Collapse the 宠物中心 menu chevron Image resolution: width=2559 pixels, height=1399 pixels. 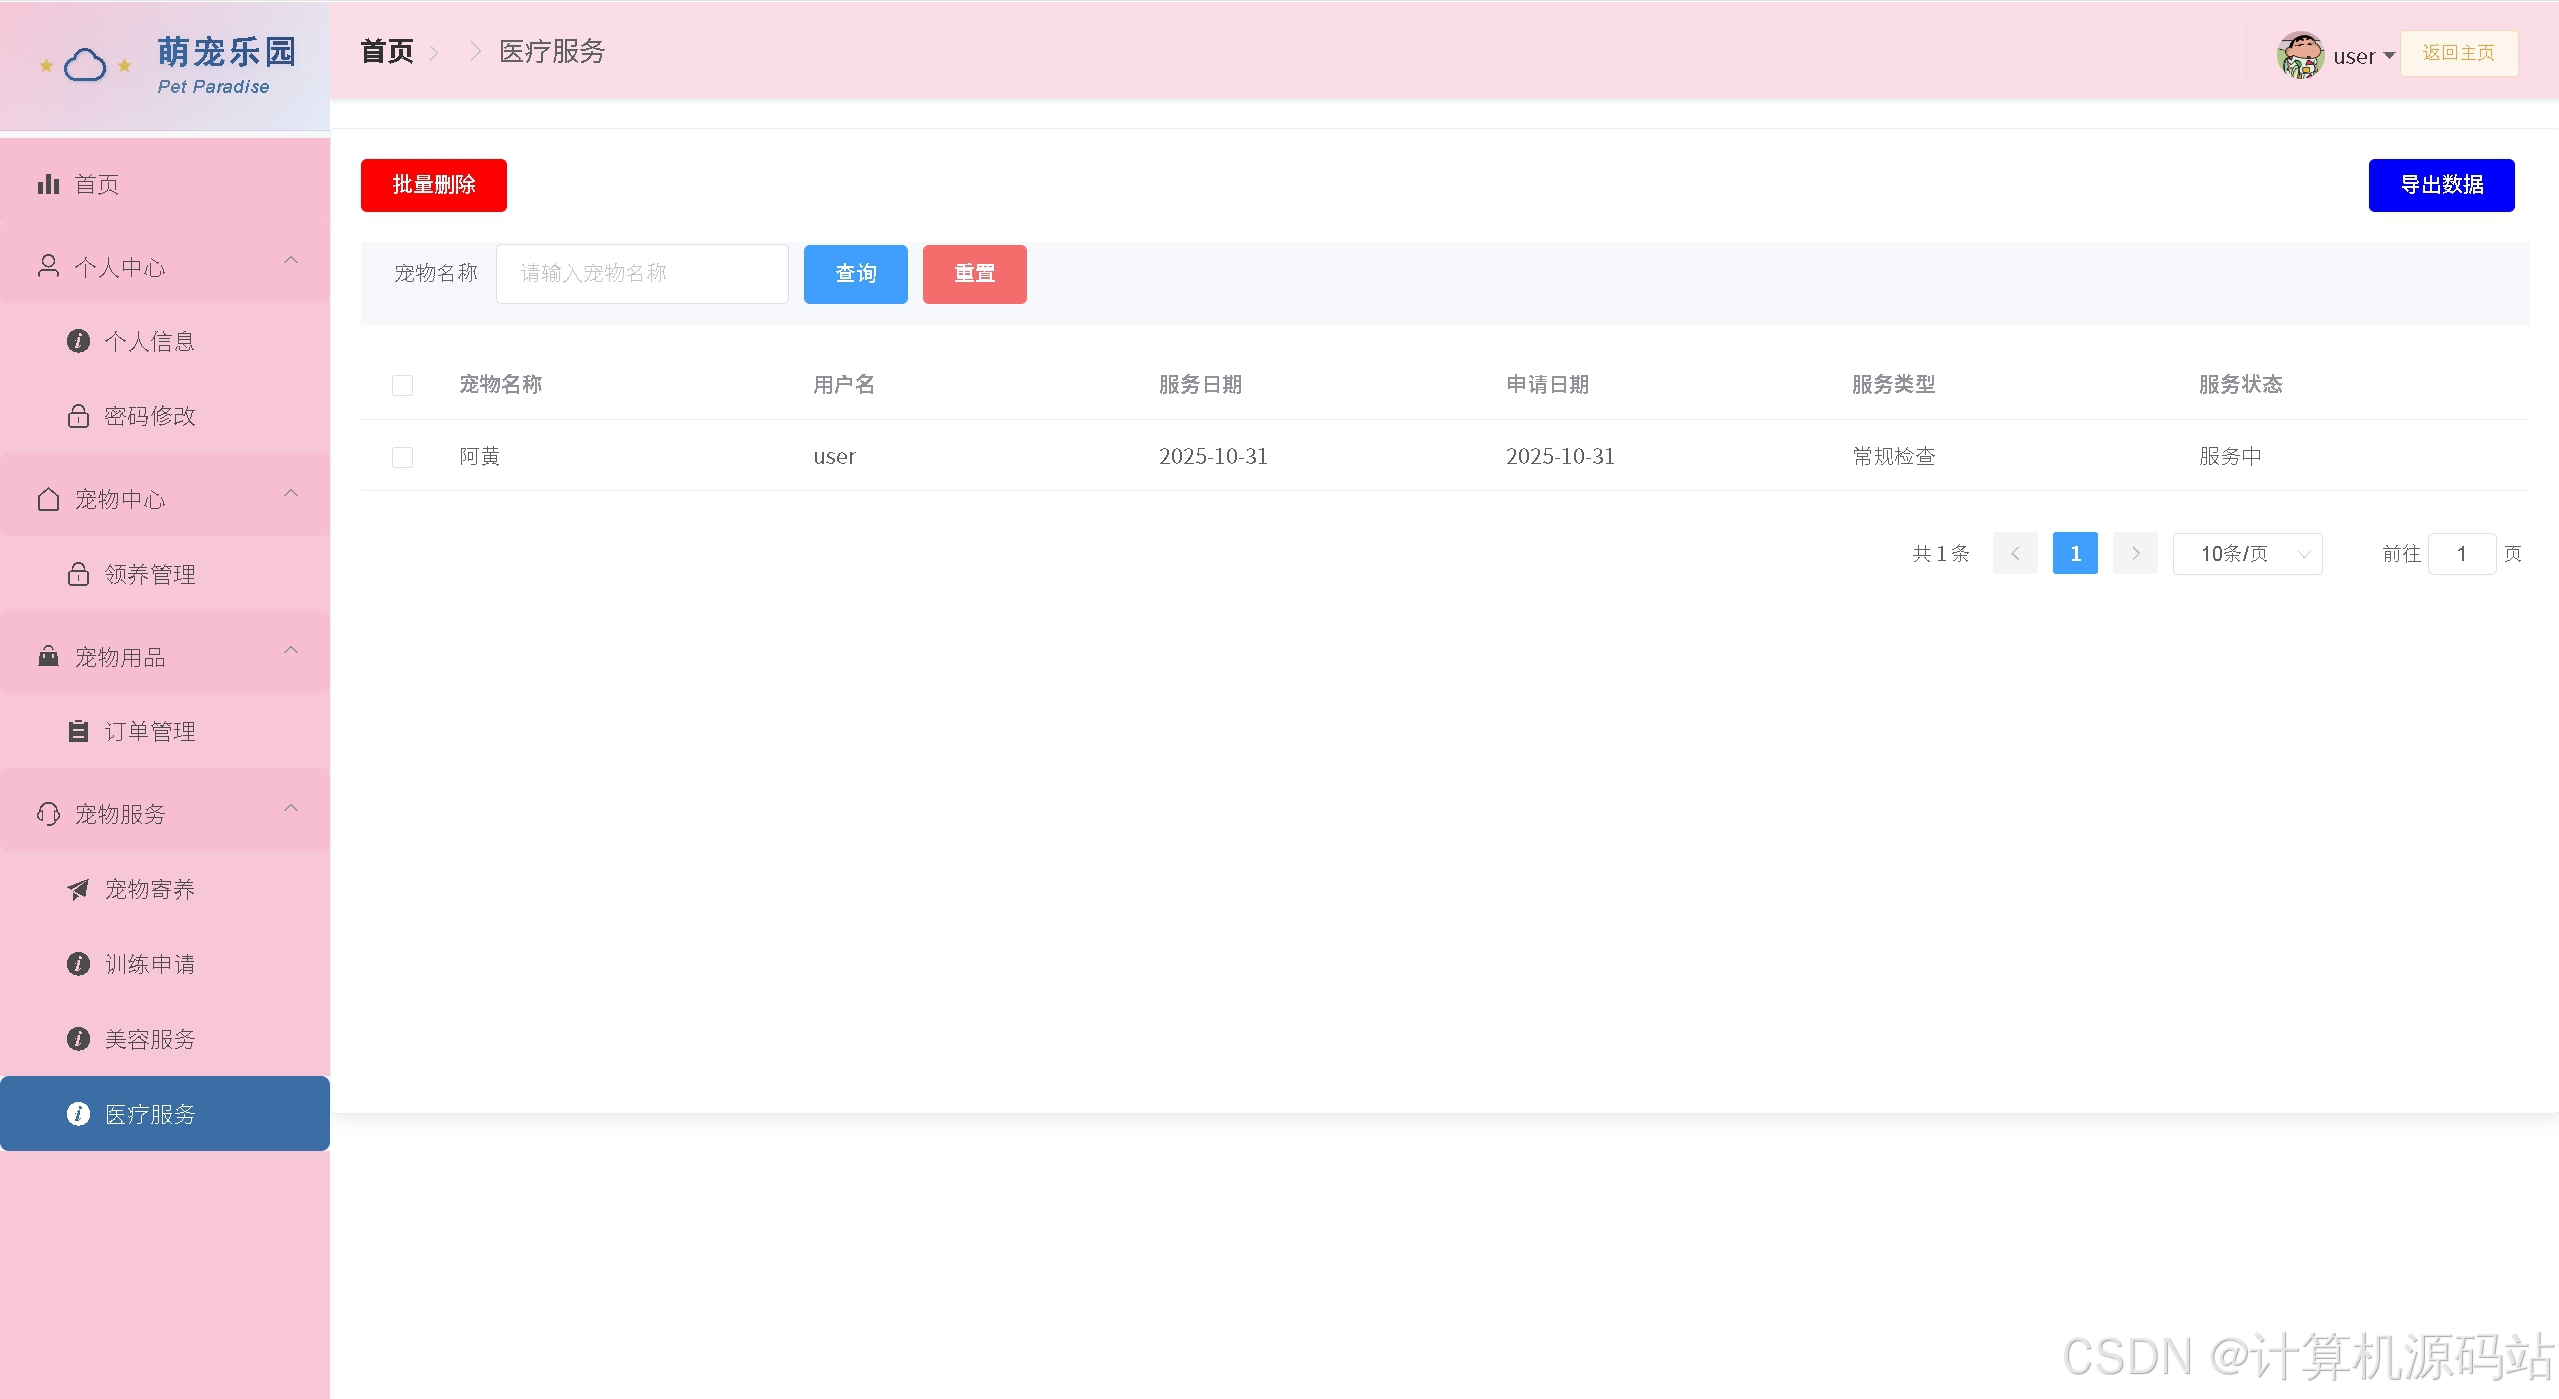[291, 493]
